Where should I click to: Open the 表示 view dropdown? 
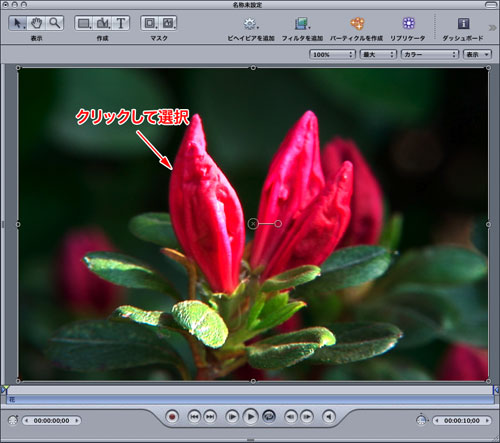point(477,54)
